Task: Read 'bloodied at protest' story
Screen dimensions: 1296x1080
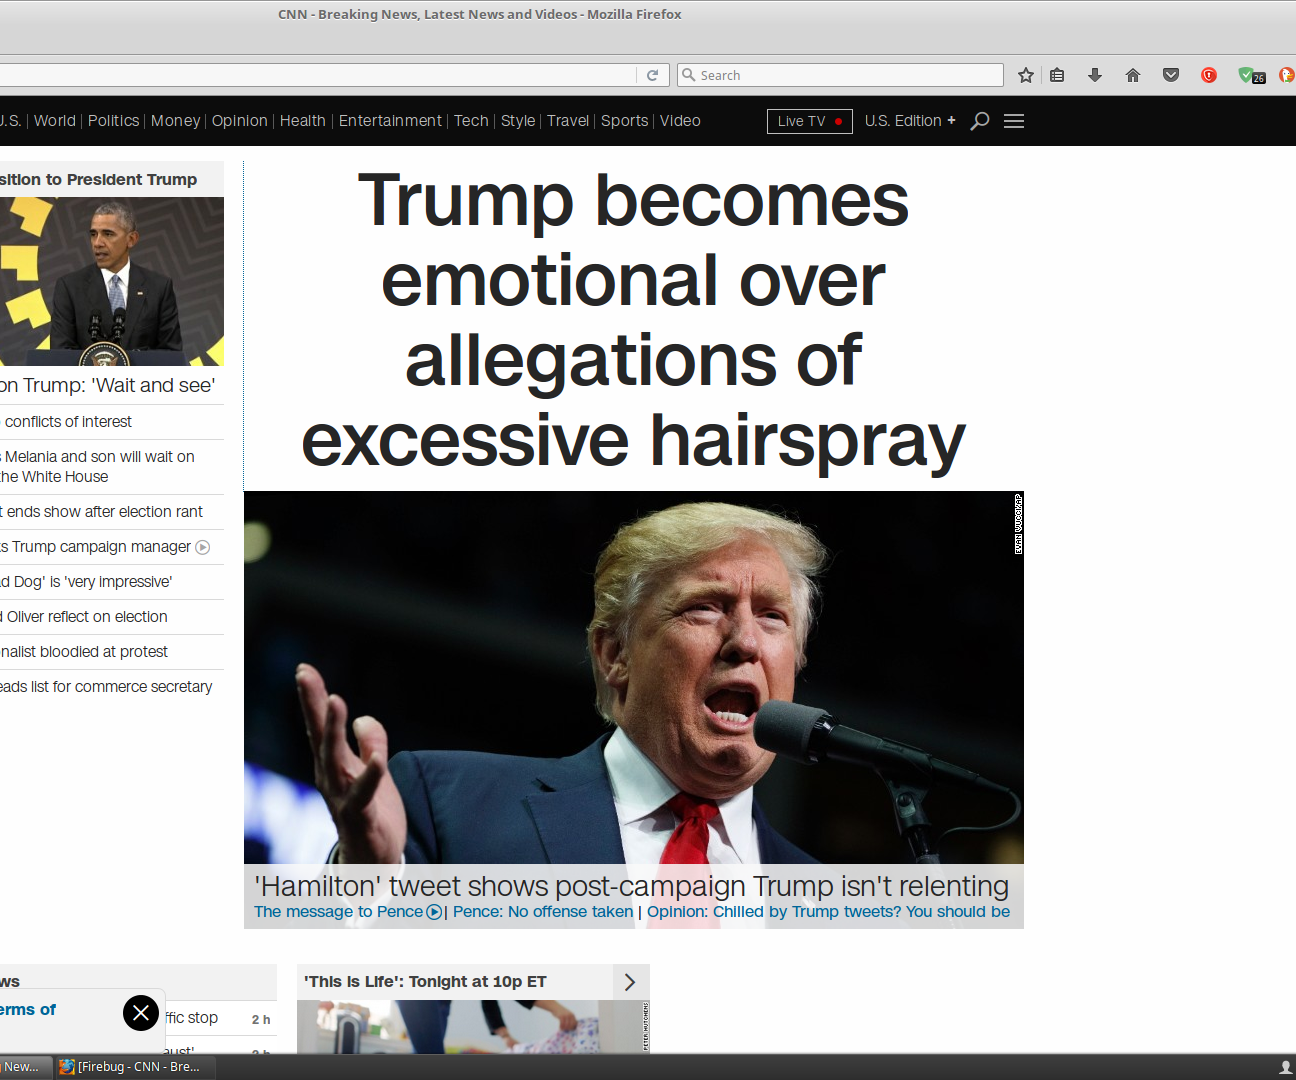Action: tap(84, 652)
